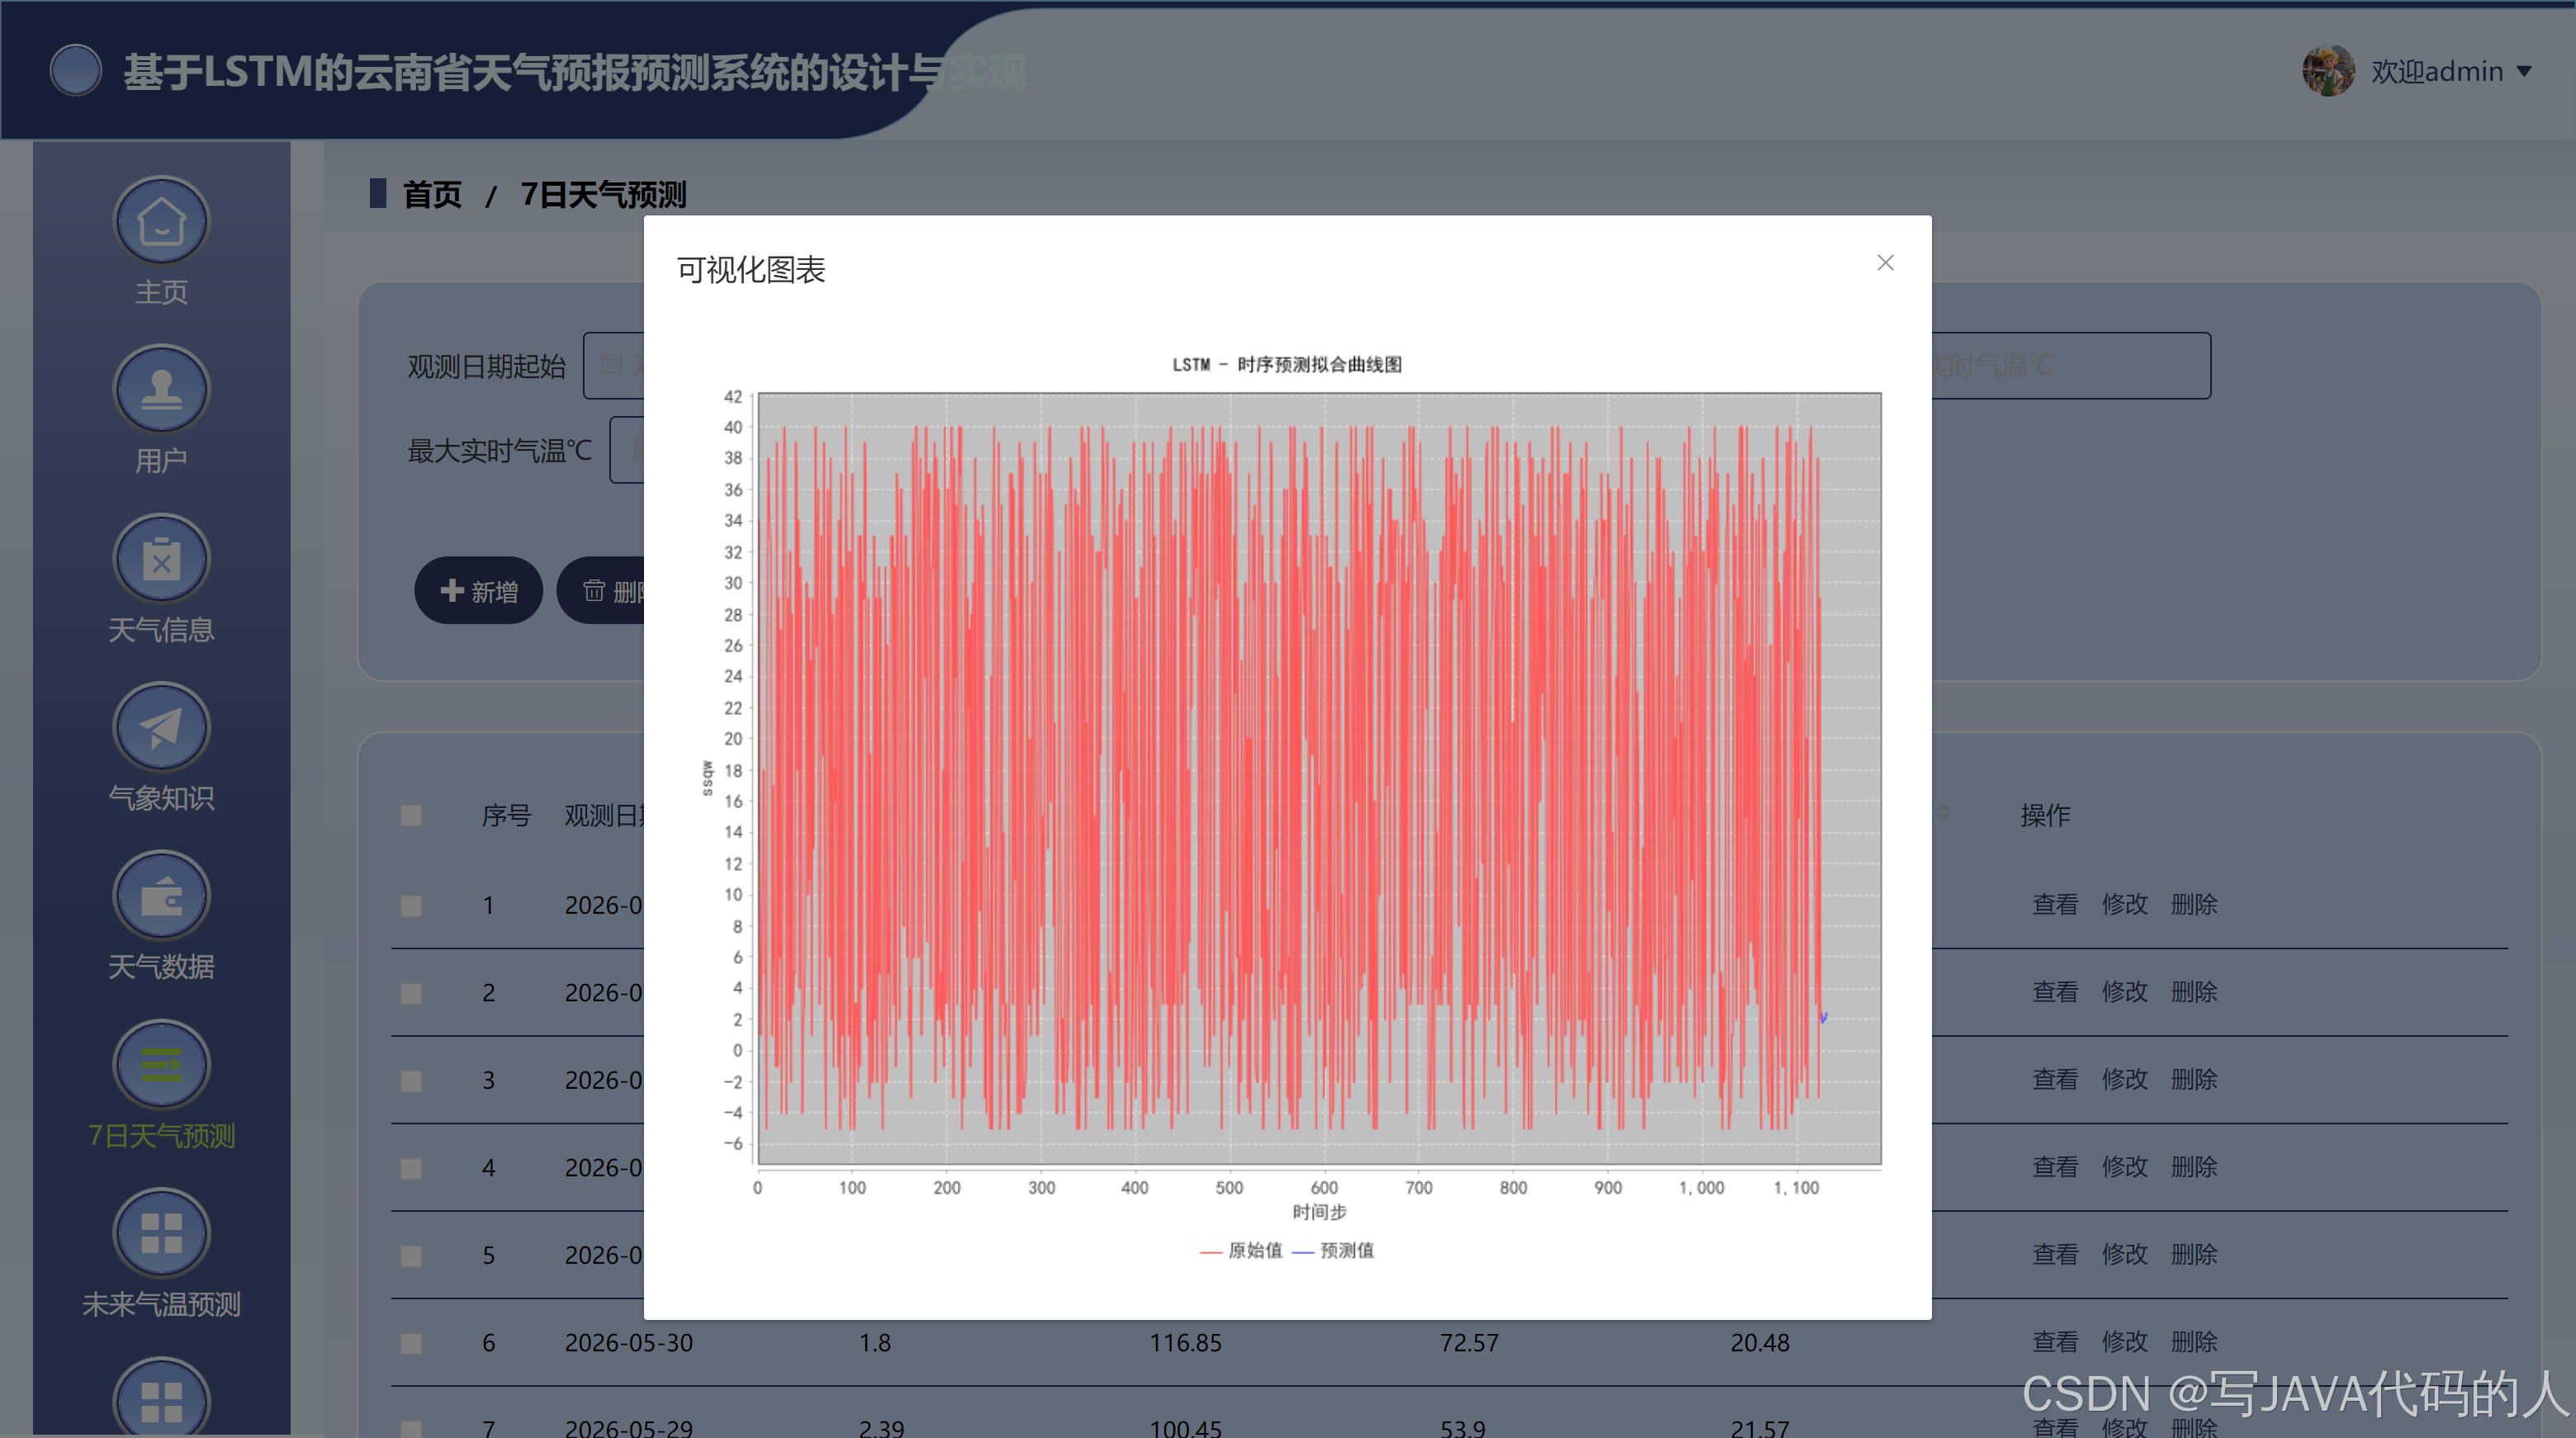Click the 新增 add button
Viewport: 2576px width, 1438px height.
(x=478, y=591)
